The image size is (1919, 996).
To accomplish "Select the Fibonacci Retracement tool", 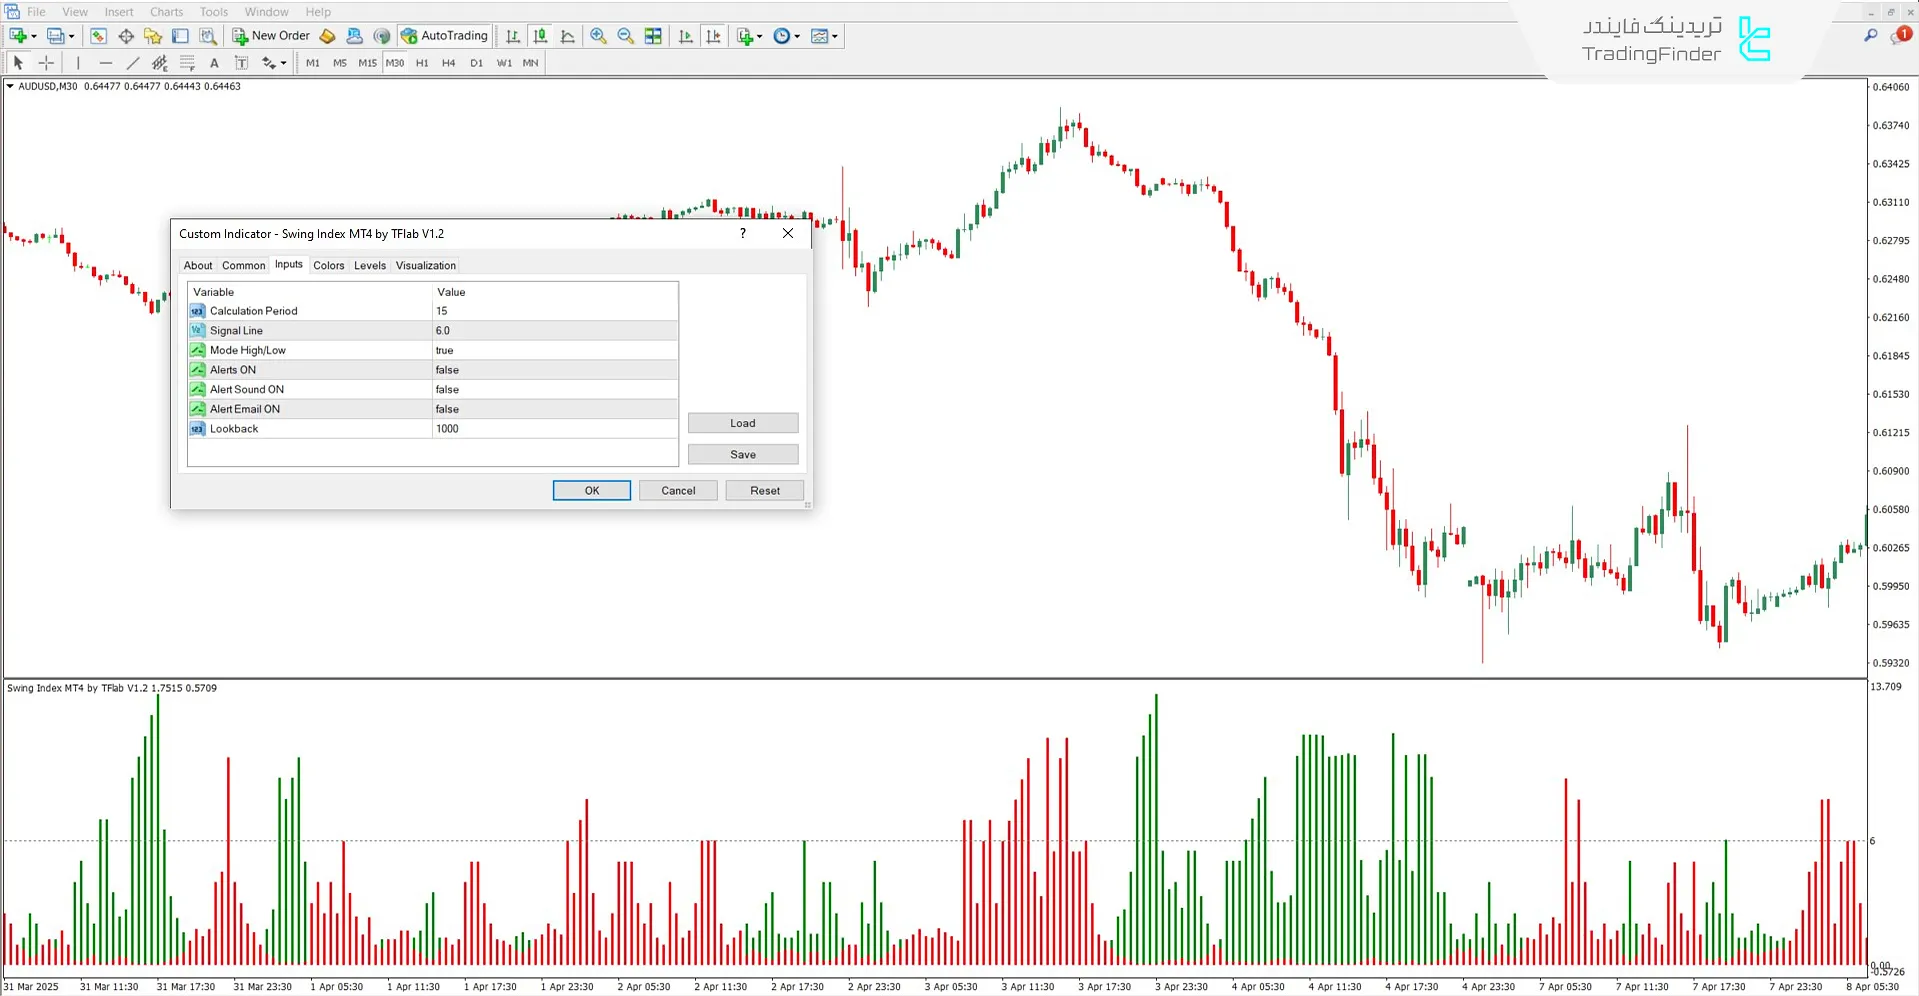I will pyautogui.click(x=188, y=62).
